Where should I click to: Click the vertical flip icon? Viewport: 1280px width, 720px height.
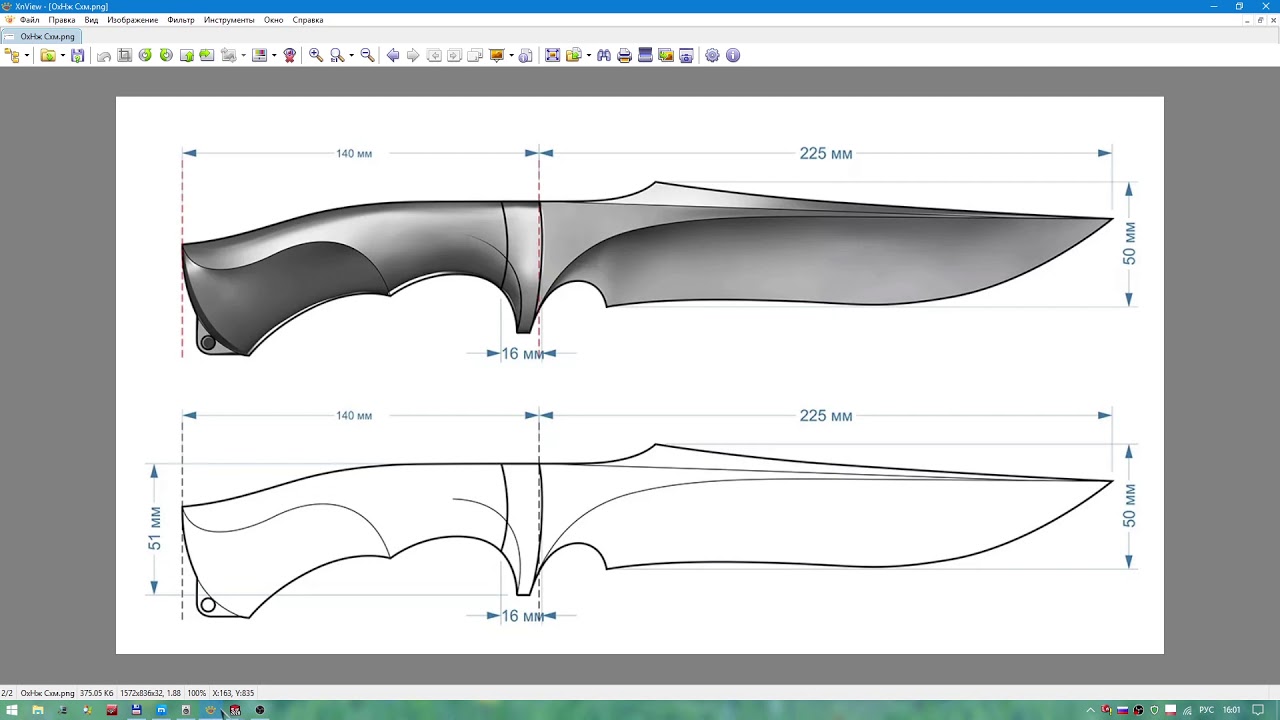187,56
